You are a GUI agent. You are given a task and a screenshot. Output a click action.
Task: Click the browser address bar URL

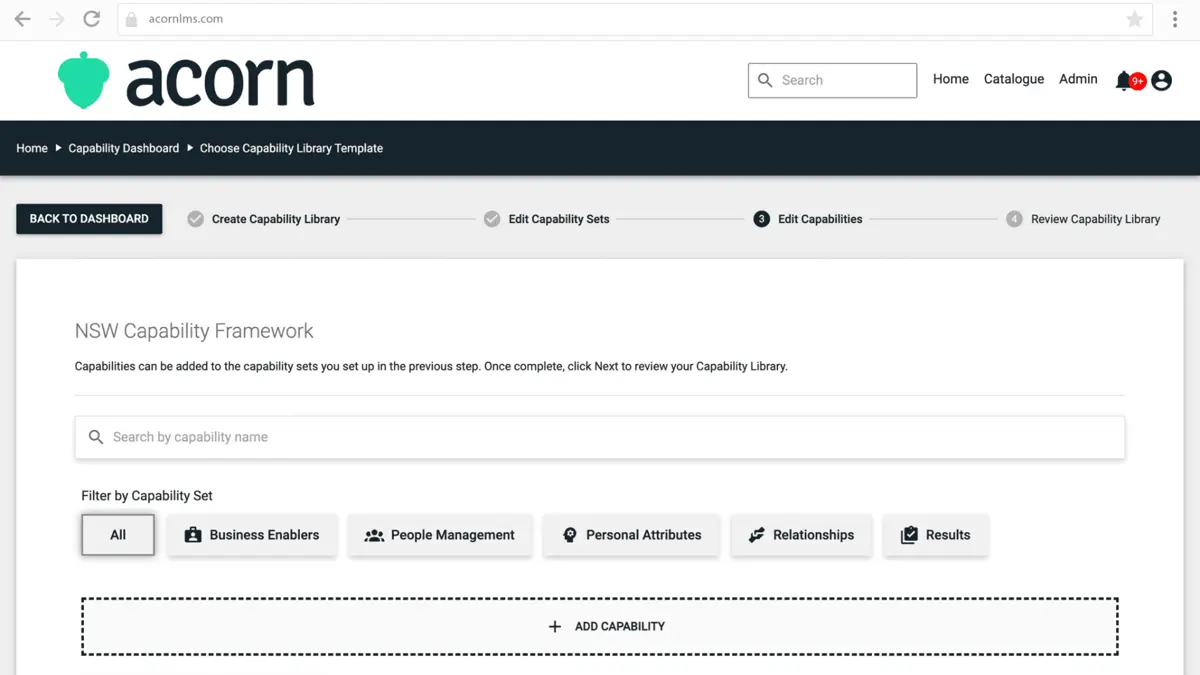click(186, 19)
